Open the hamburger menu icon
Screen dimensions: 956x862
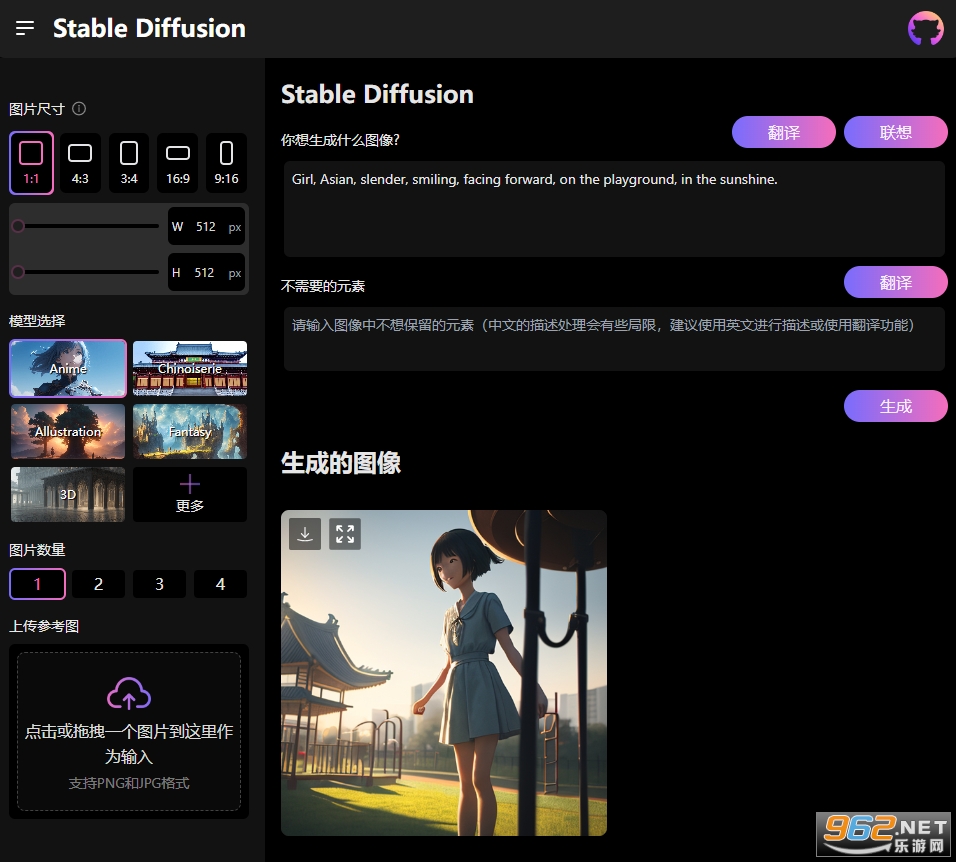click(25, 28)
